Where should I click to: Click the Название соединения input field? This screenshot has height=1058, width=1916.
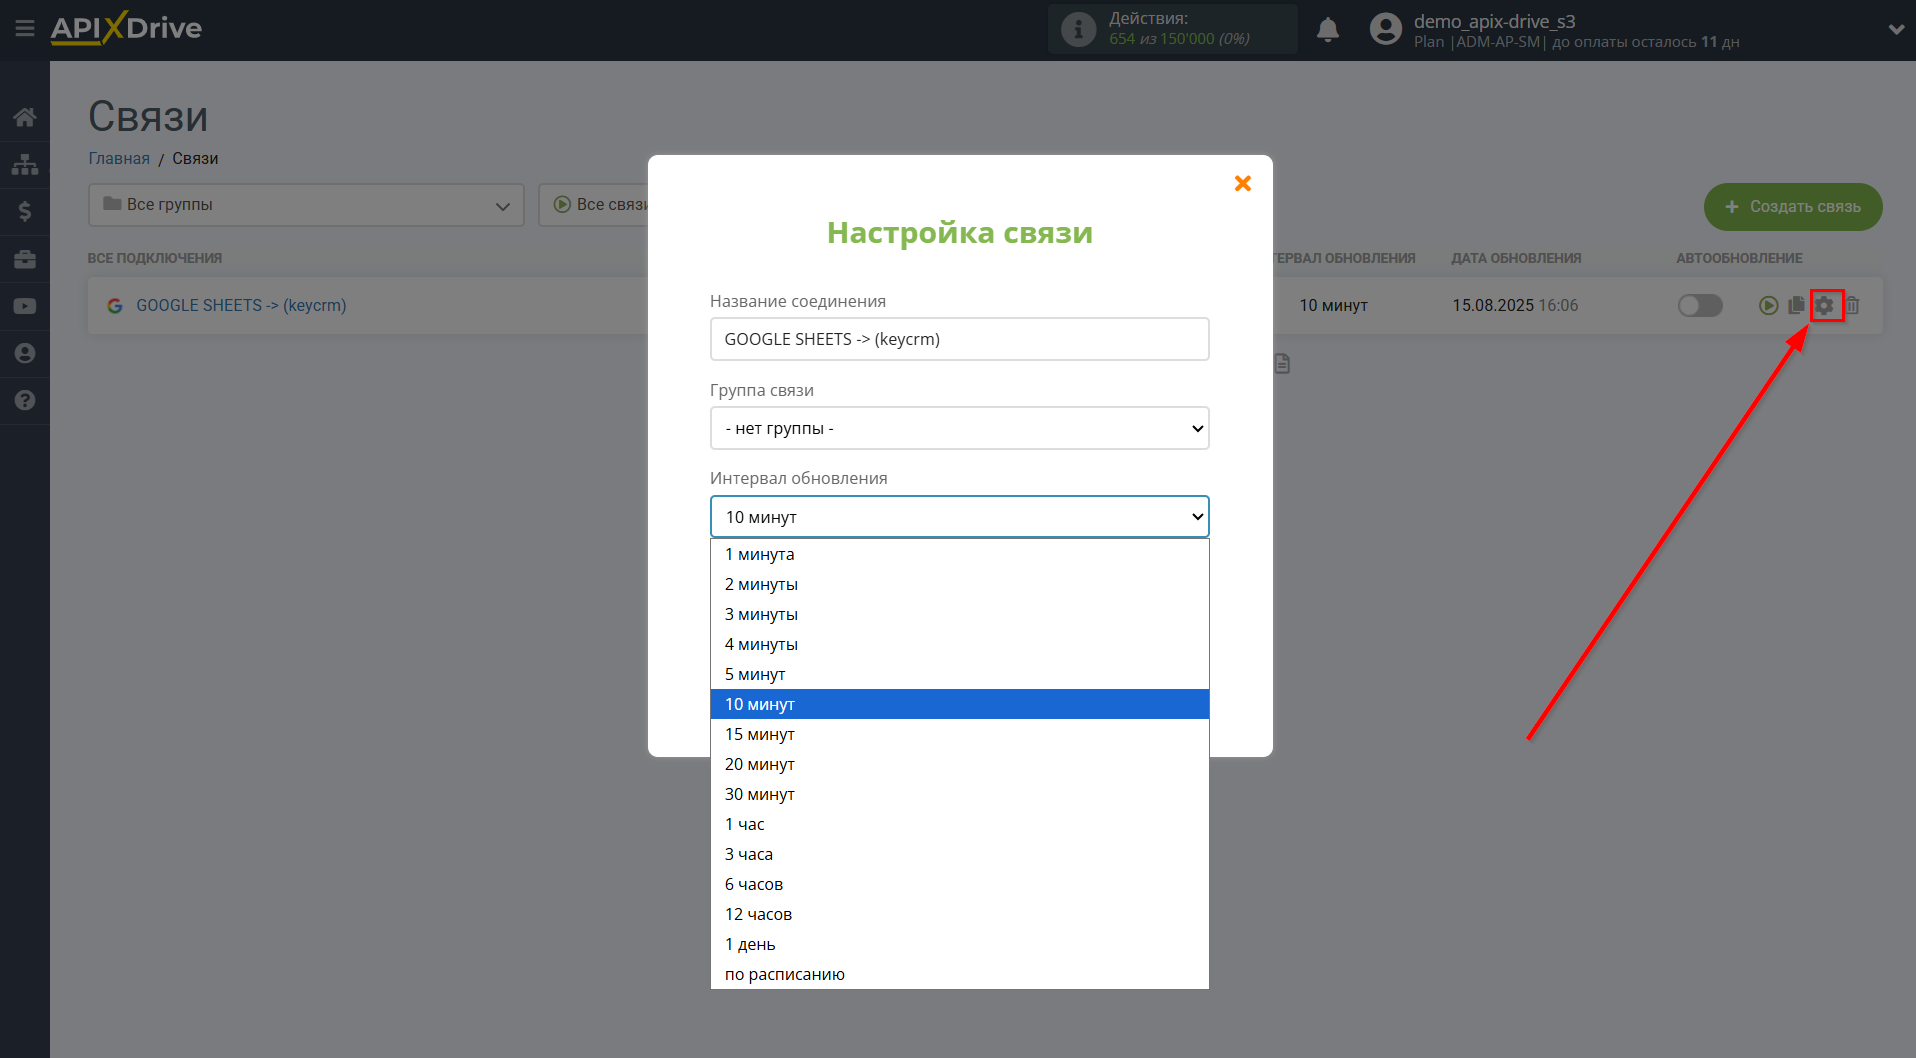point(959,339)
